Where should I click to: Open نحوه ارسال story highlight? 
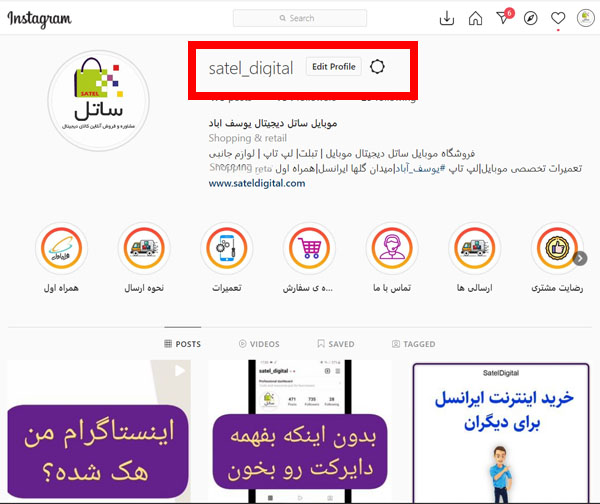click(144, 248)
